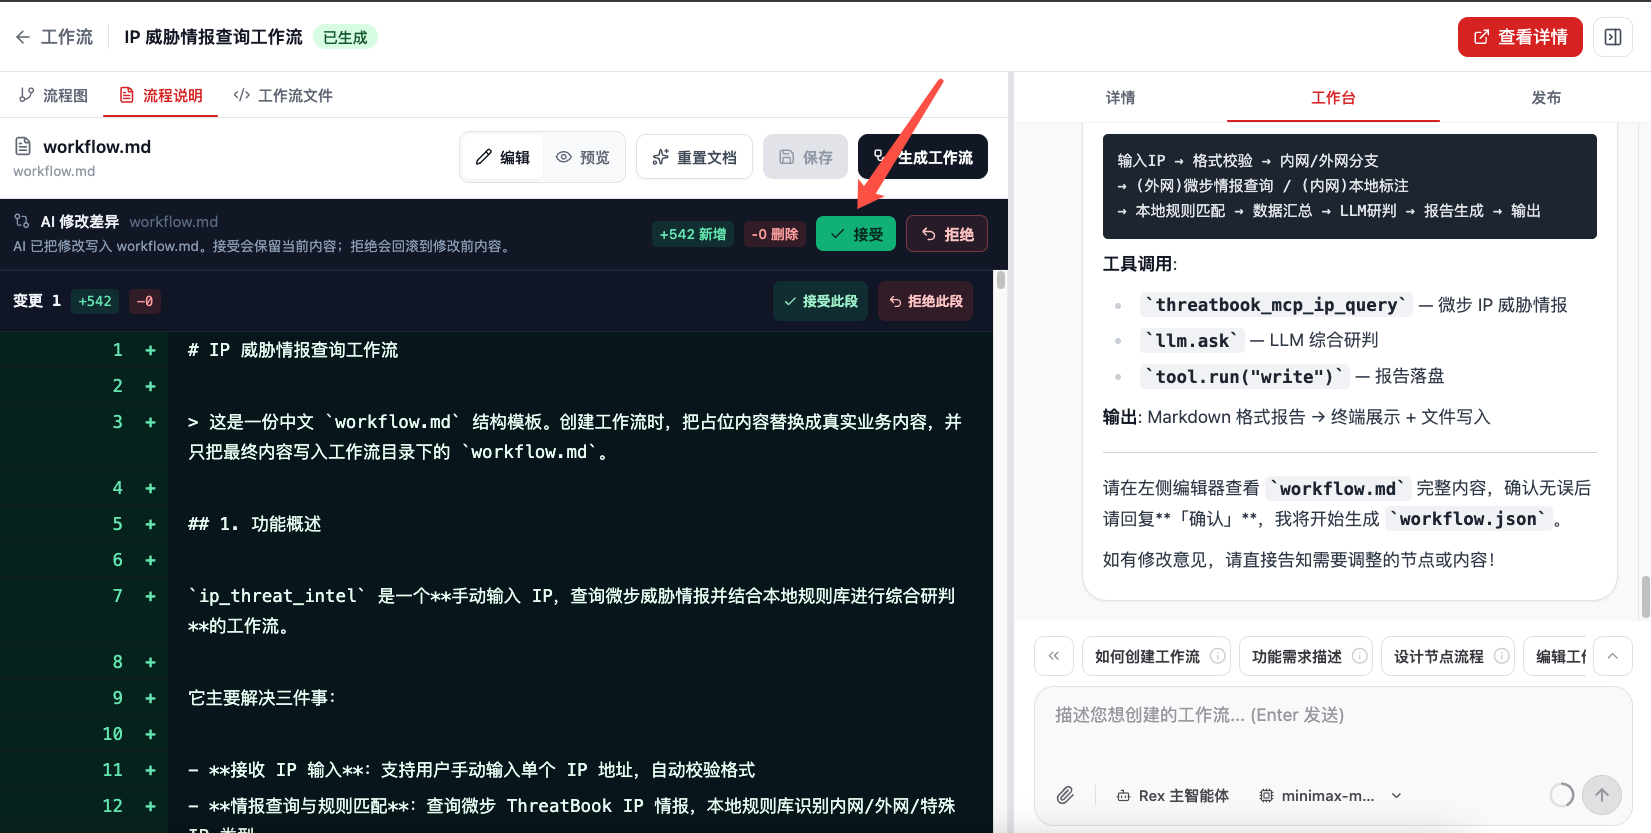
Task: Click the 查看详情 button
Action: point(1520,37)
